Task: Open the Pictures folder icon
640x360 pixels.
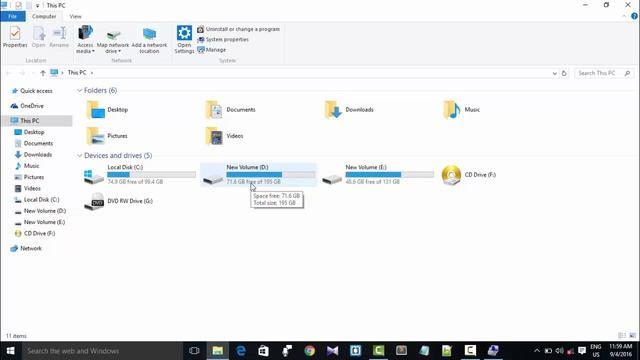Action: coord(96,136)
